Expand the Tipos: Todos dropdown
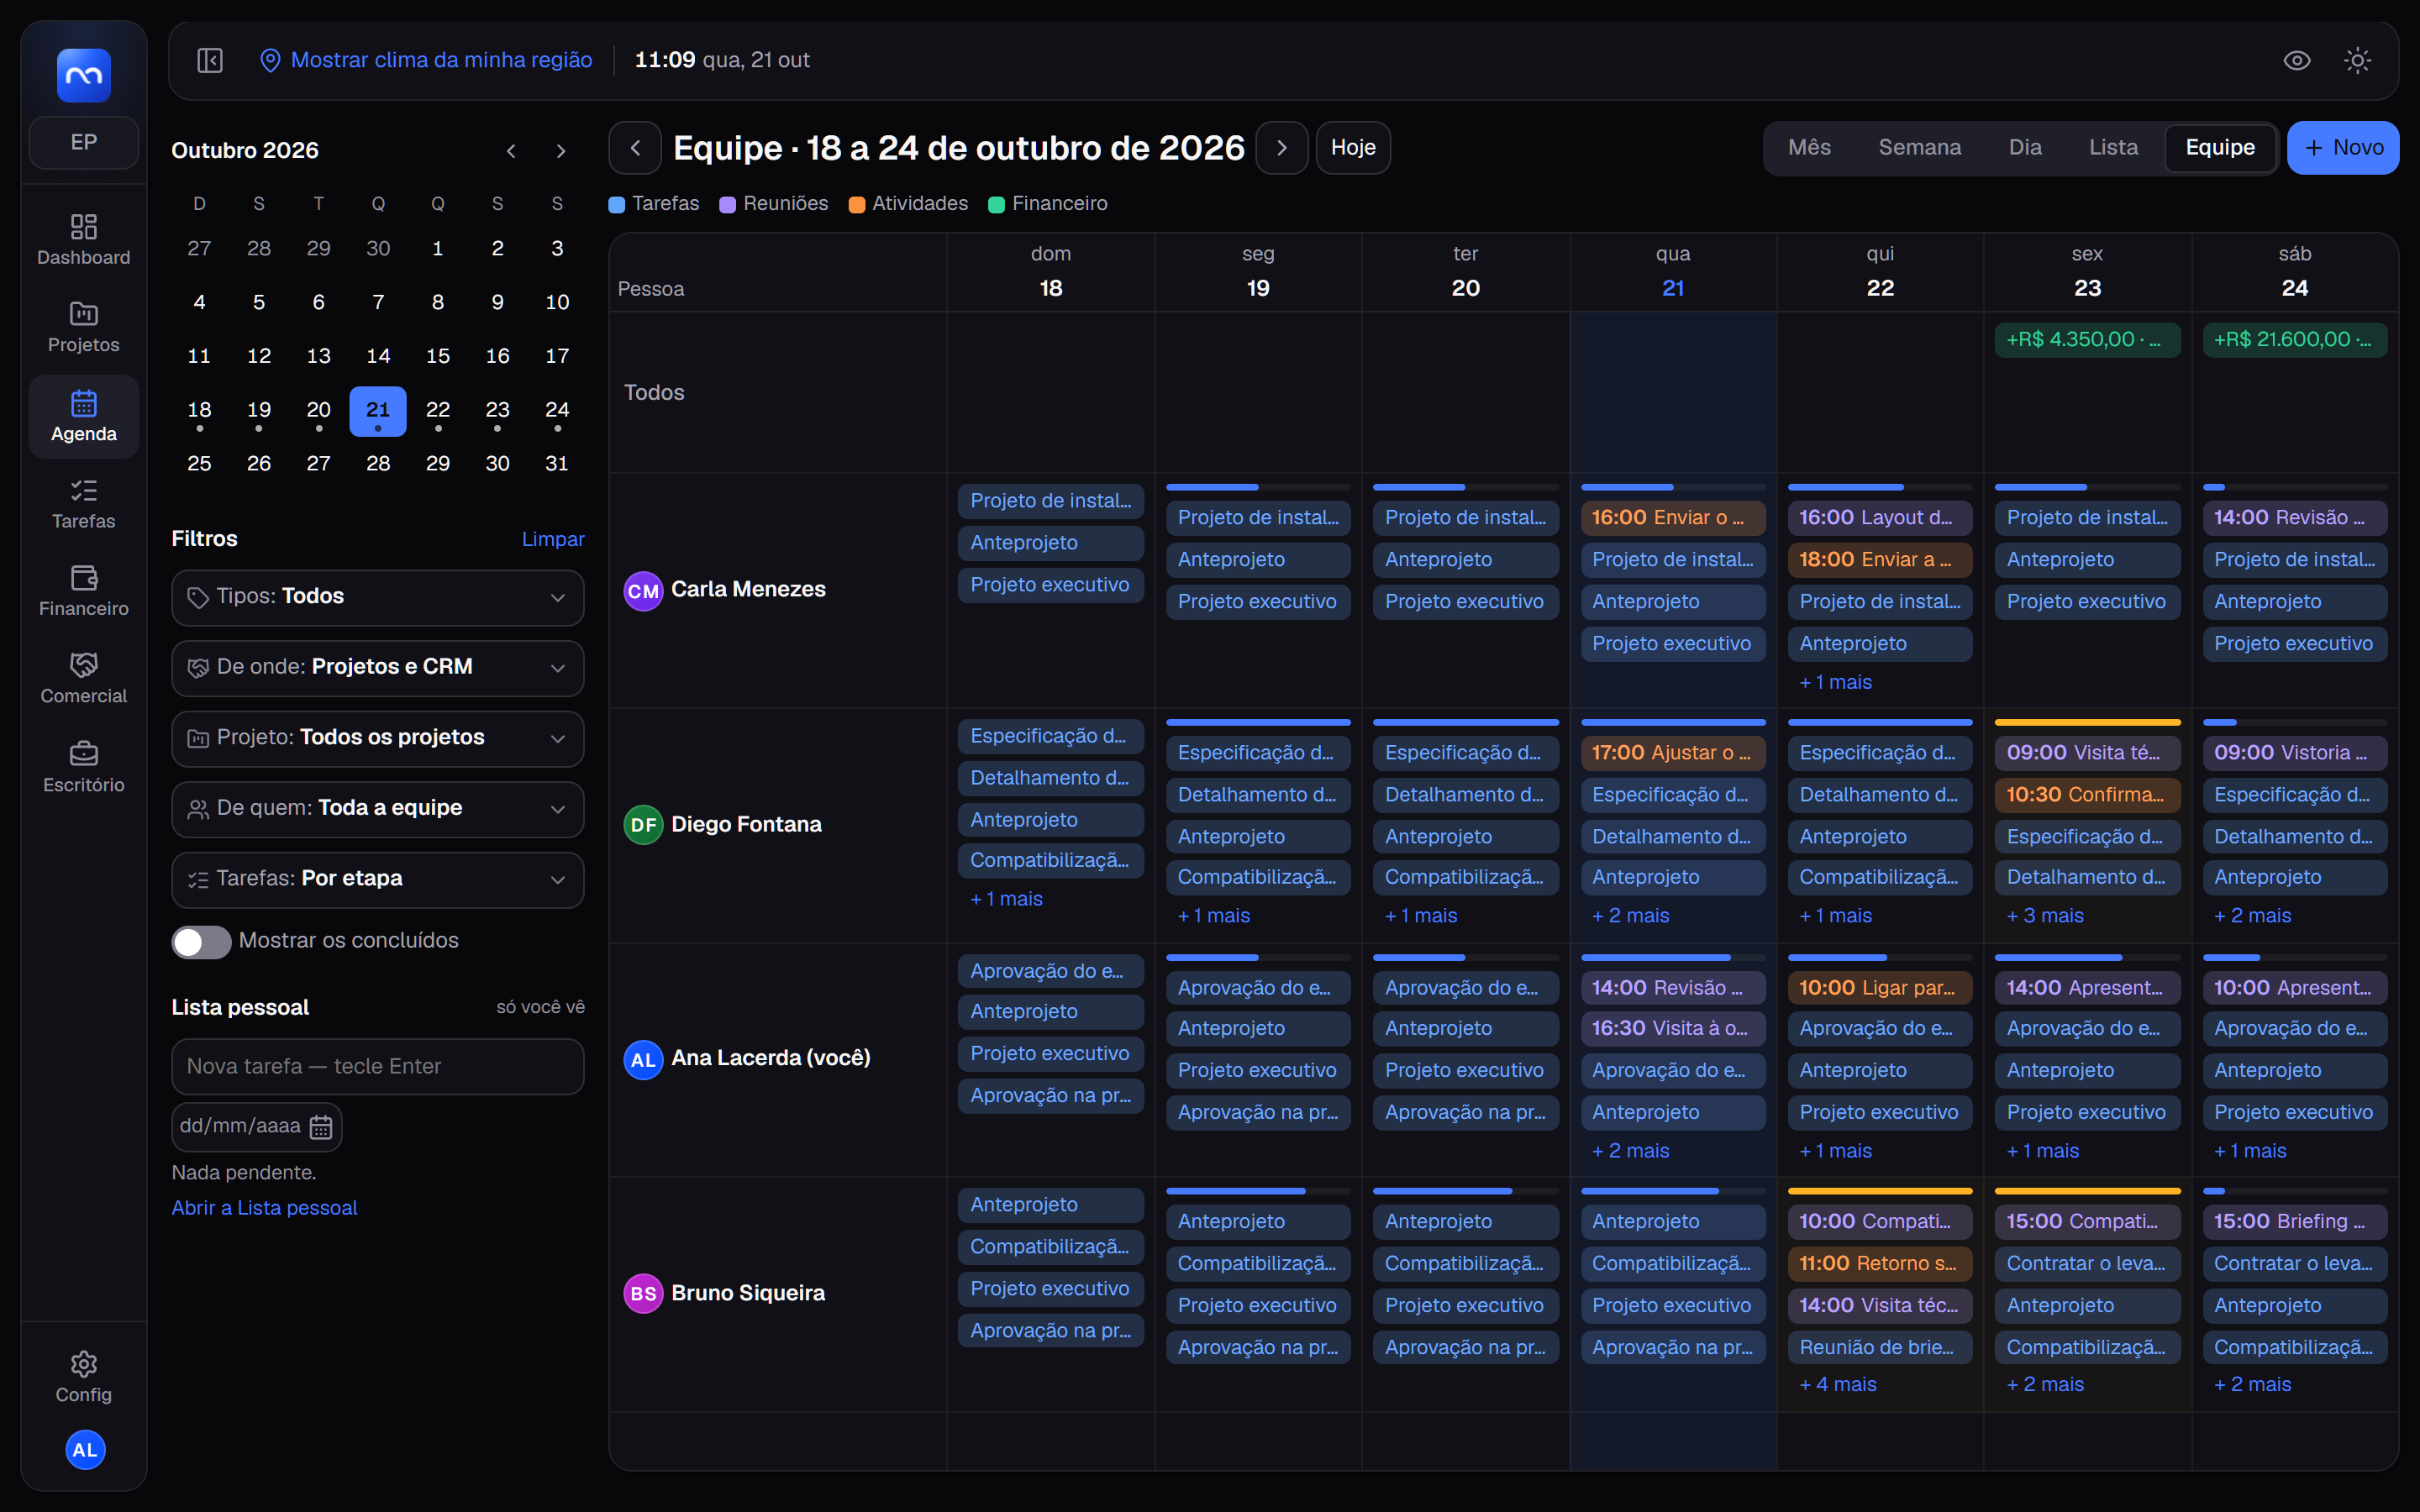The image size is (2420, 1512). (378, 597)
